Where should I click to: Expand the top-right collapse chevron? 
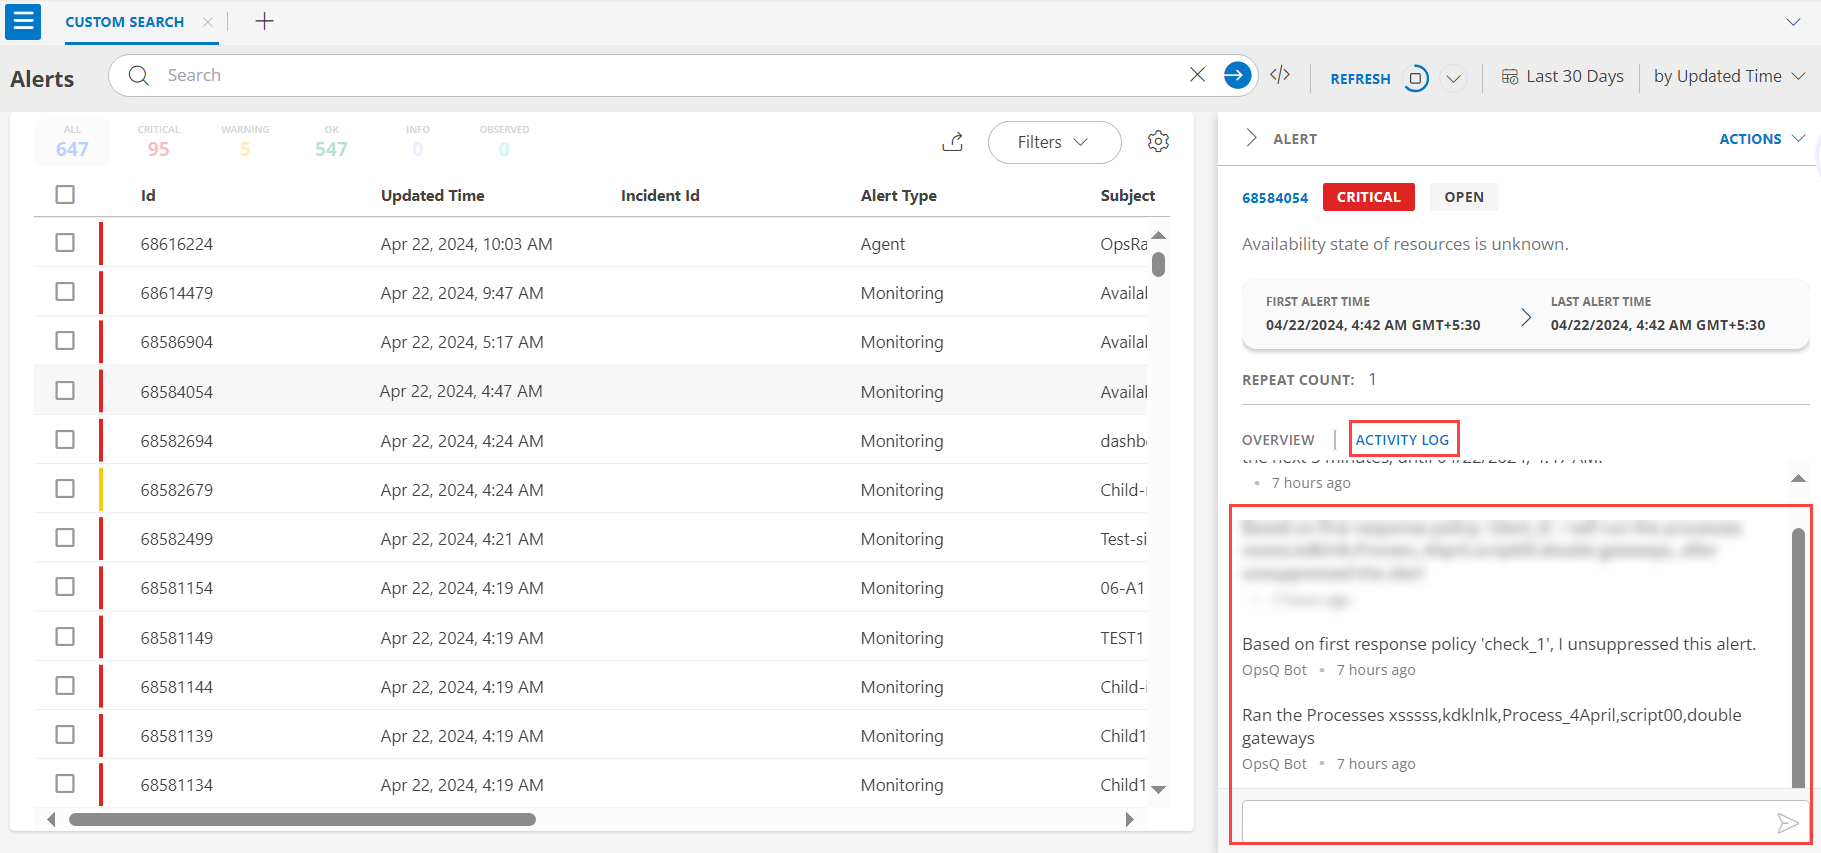click(x=1793, y=22)
